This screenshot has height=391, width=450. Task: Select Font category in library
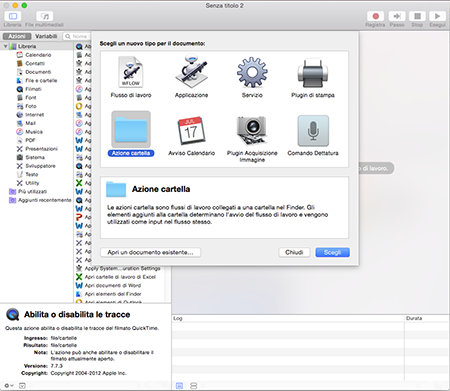click(x=31, y=98)
